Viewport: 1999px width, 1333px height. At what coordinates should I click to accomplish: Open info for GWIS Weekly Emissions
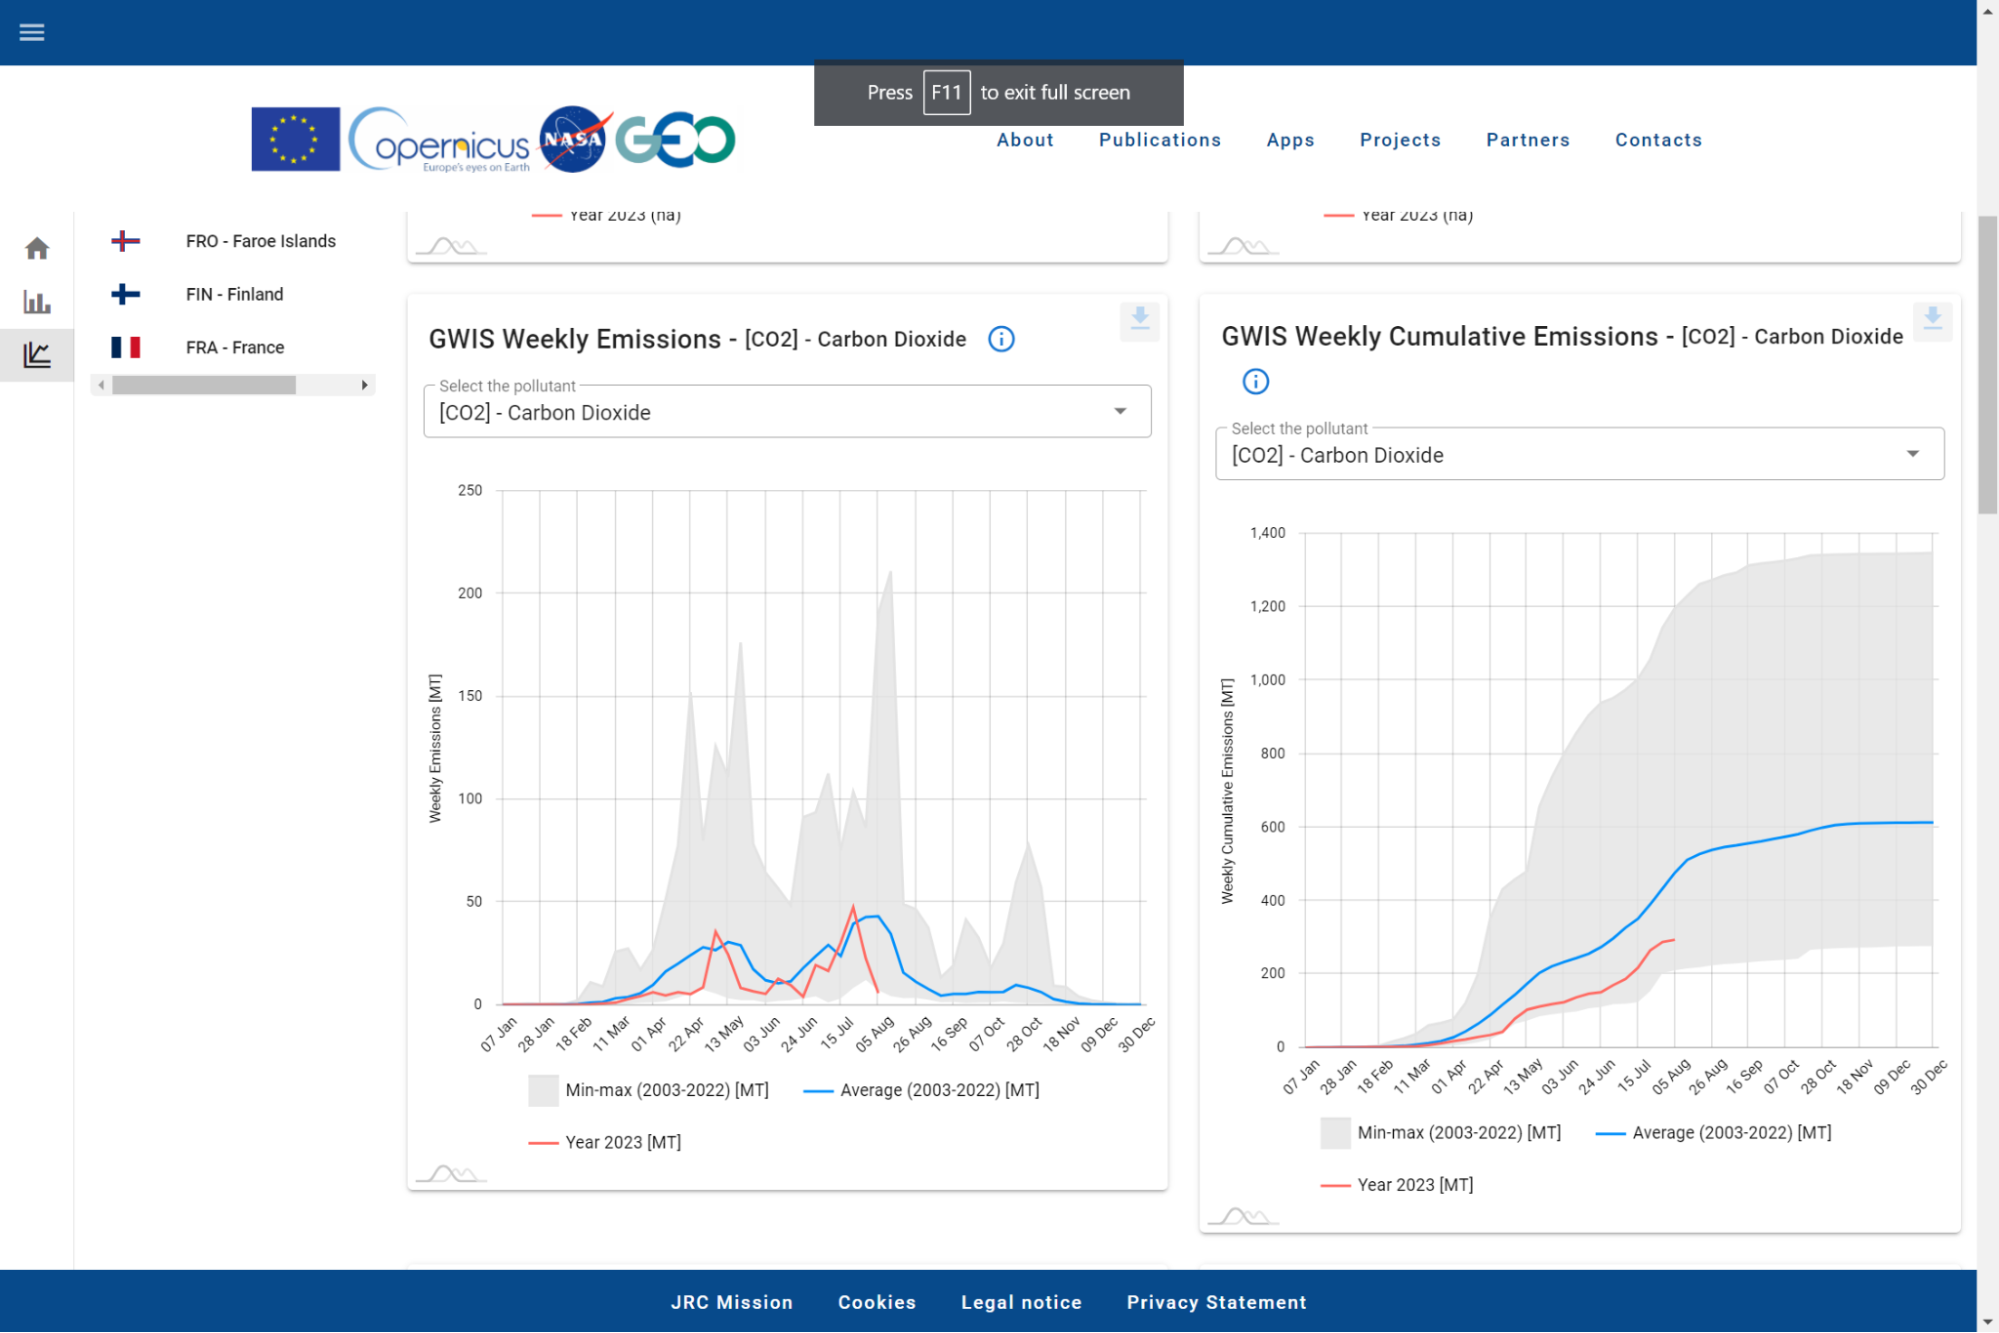pos(1001,339)
